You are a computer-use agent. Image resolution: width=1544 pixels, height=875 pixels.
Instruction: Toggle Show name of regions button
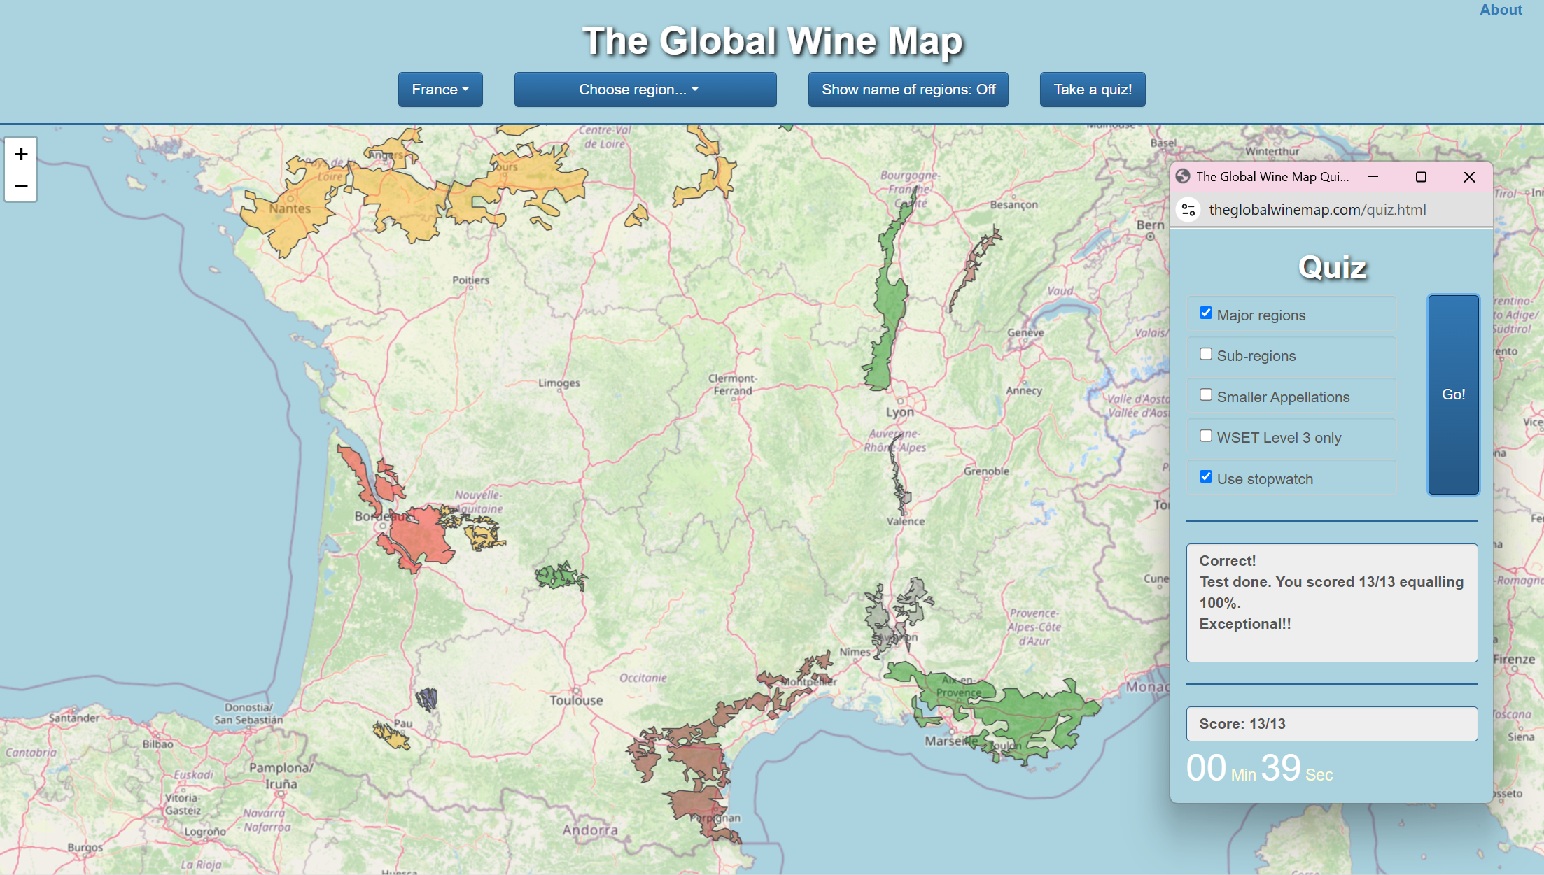coord(908,89)
